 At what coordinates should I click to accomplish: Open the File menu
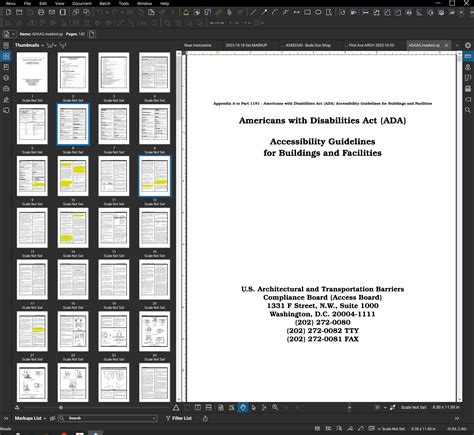[27, 3]
